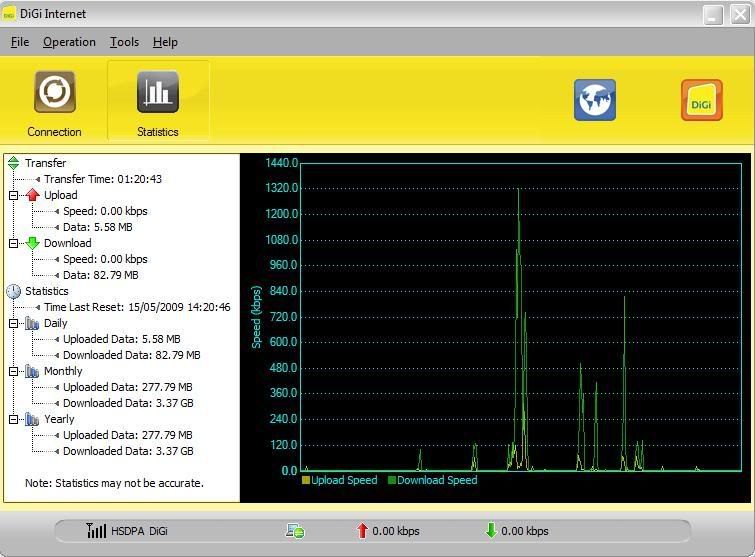Select Daily Downloaded Data: 82.79 MB
Screen dimensions: 755x557
pos(132,355)
